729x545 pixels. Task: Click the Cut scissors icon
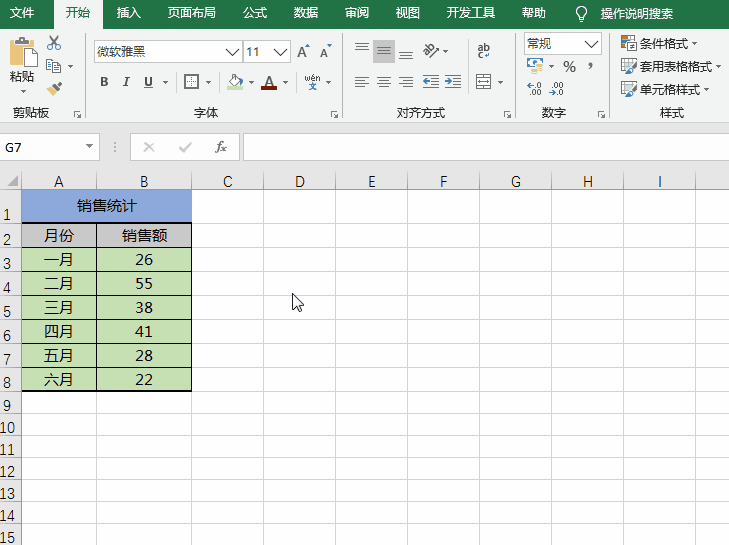pyautogui.click(x=54, y=43)
